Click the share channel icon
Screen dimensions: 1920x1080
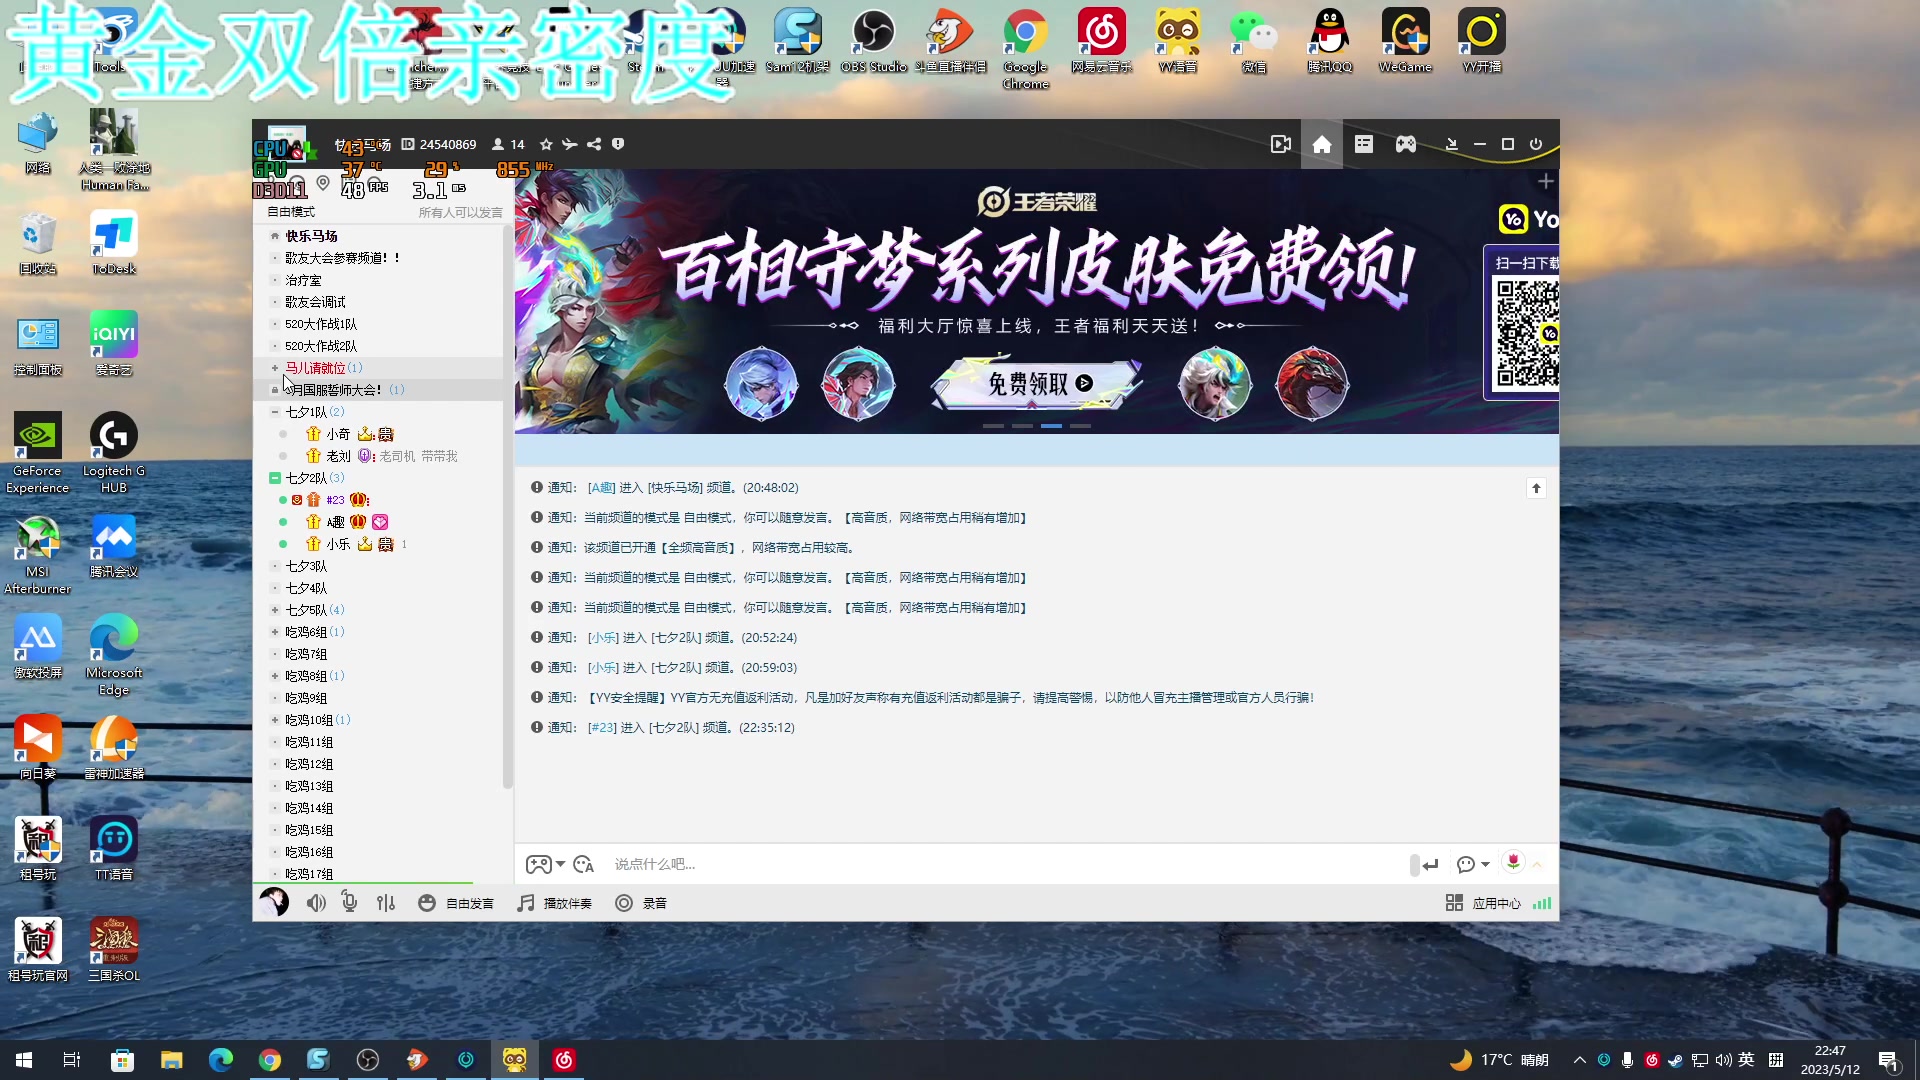click(594, 144)
